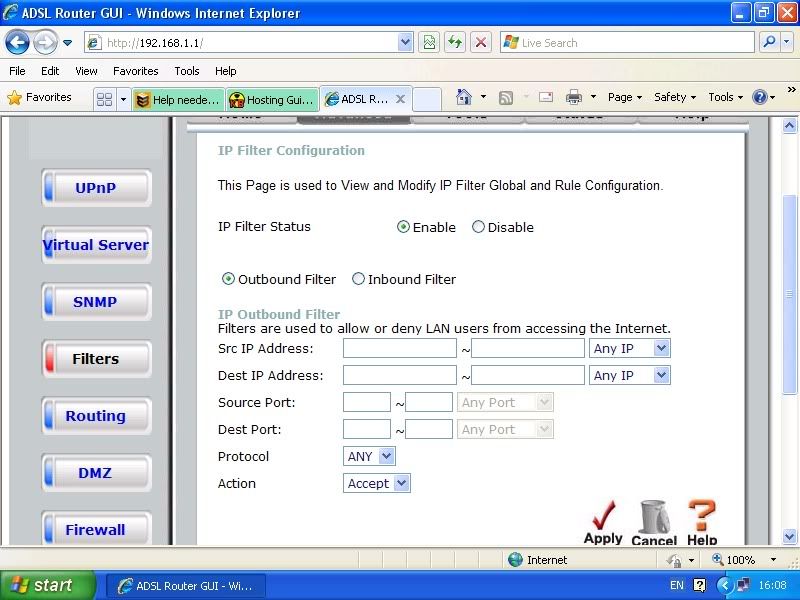Click the Stop loading icon
Image resolution: width=800 pixels, height=600 pixels.
pos(481,43)
